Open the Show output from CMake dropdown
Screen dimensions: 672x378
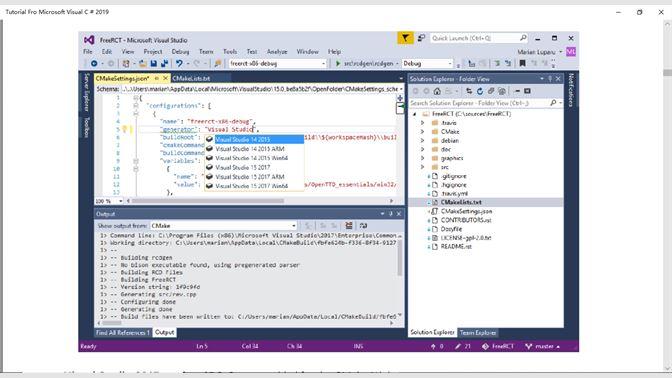pos(223,225)
